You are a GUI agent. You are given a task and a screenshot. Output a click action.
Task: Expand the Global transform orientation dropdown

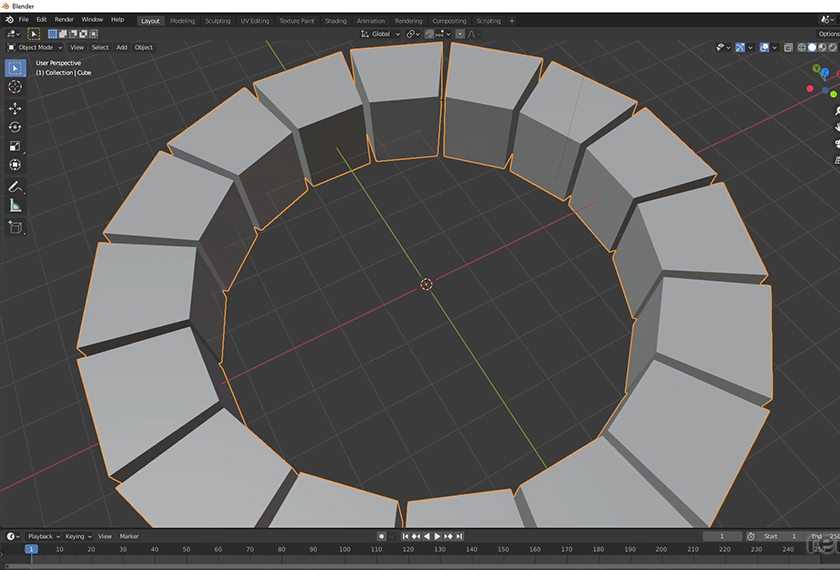pos(380,34)
